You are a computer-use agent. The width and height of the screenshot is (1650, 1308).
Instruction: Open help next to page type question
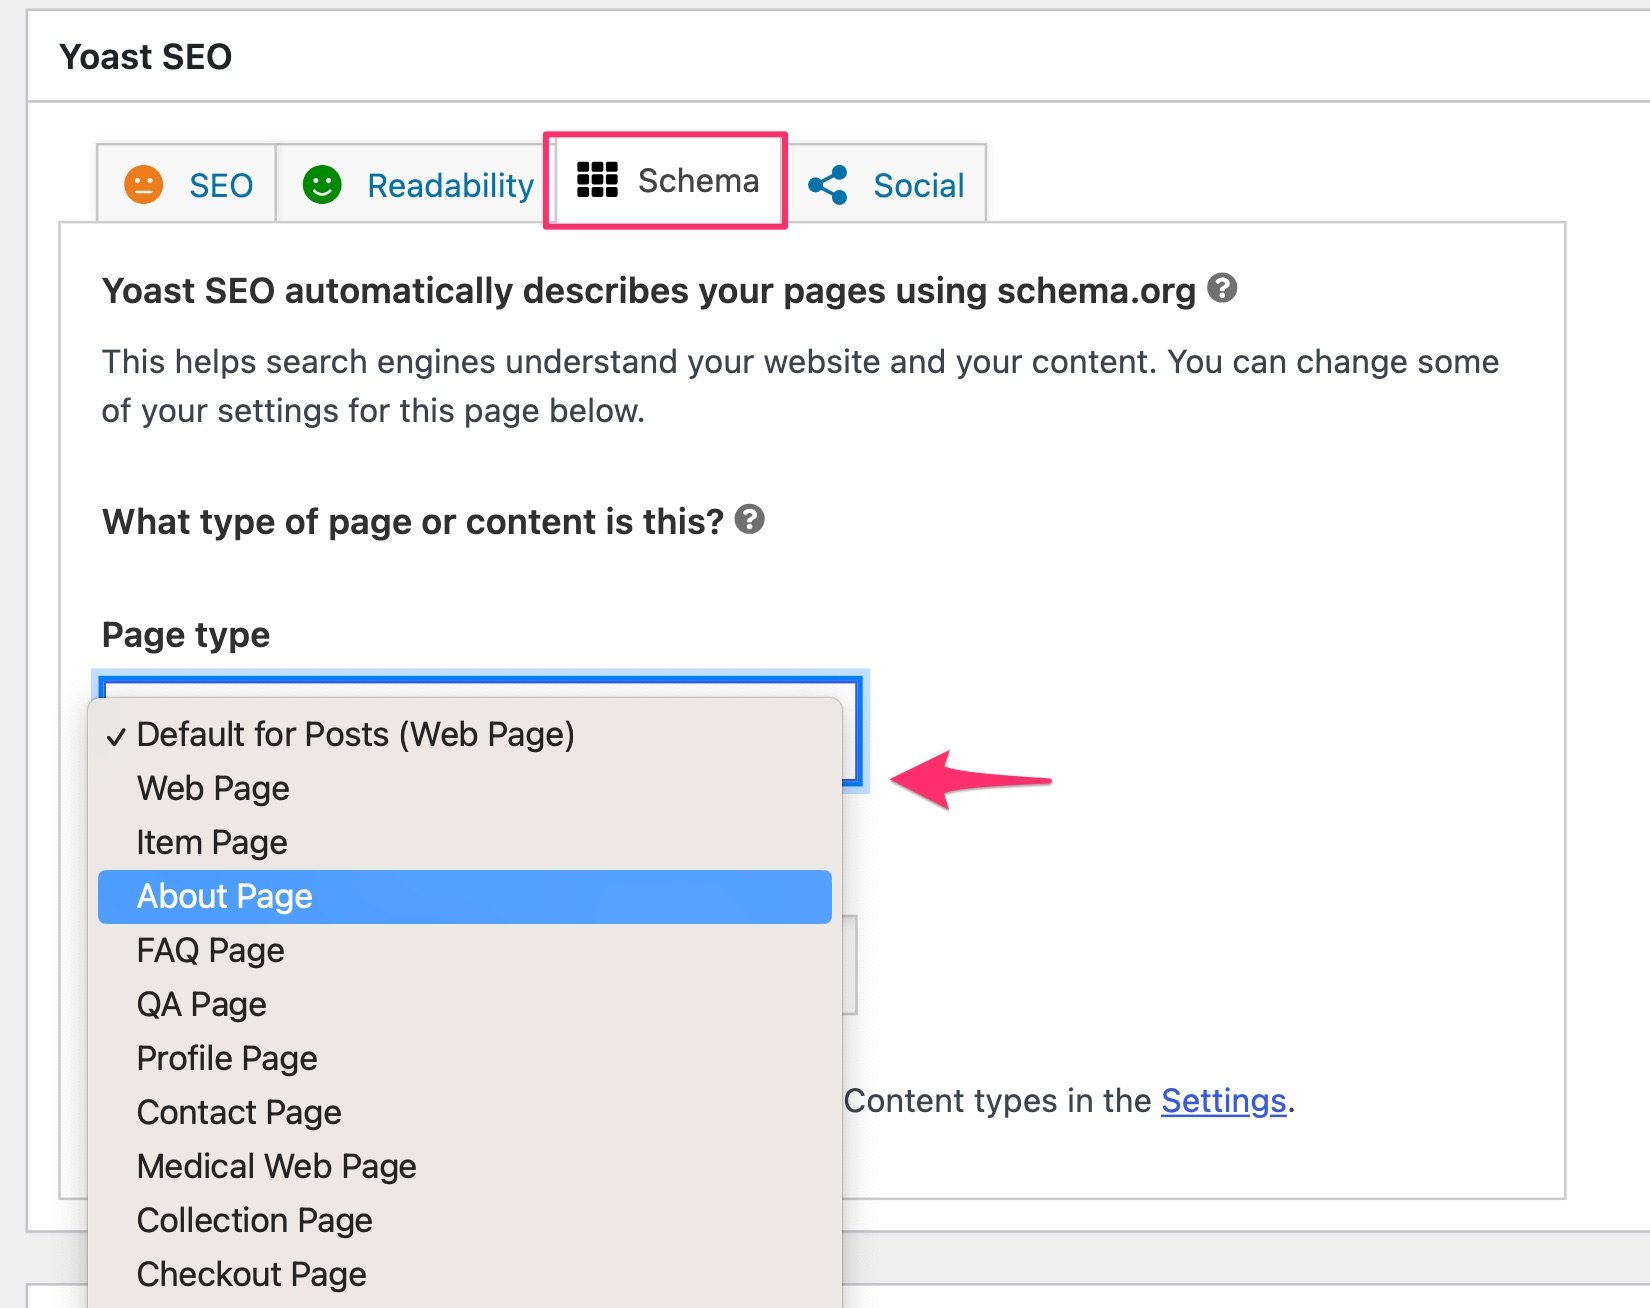point(749,519)
